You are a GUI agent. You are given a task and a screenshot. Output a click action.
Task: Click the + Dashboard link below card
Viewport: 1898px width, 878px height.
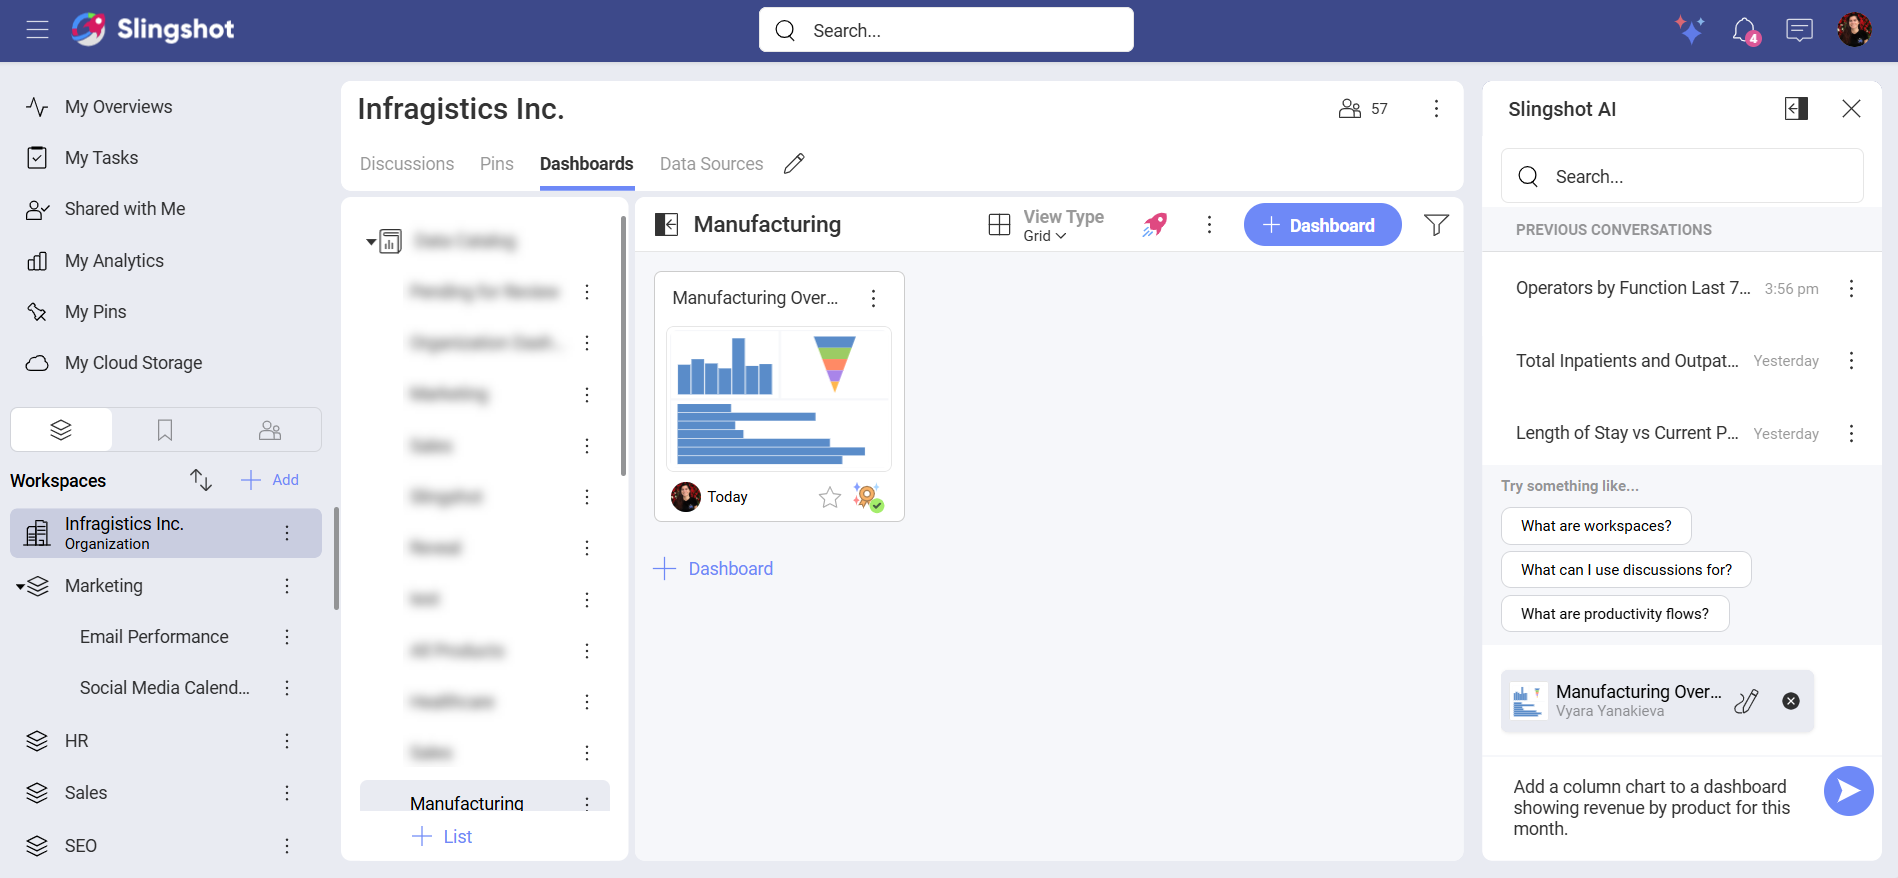(x=713, y=569)
